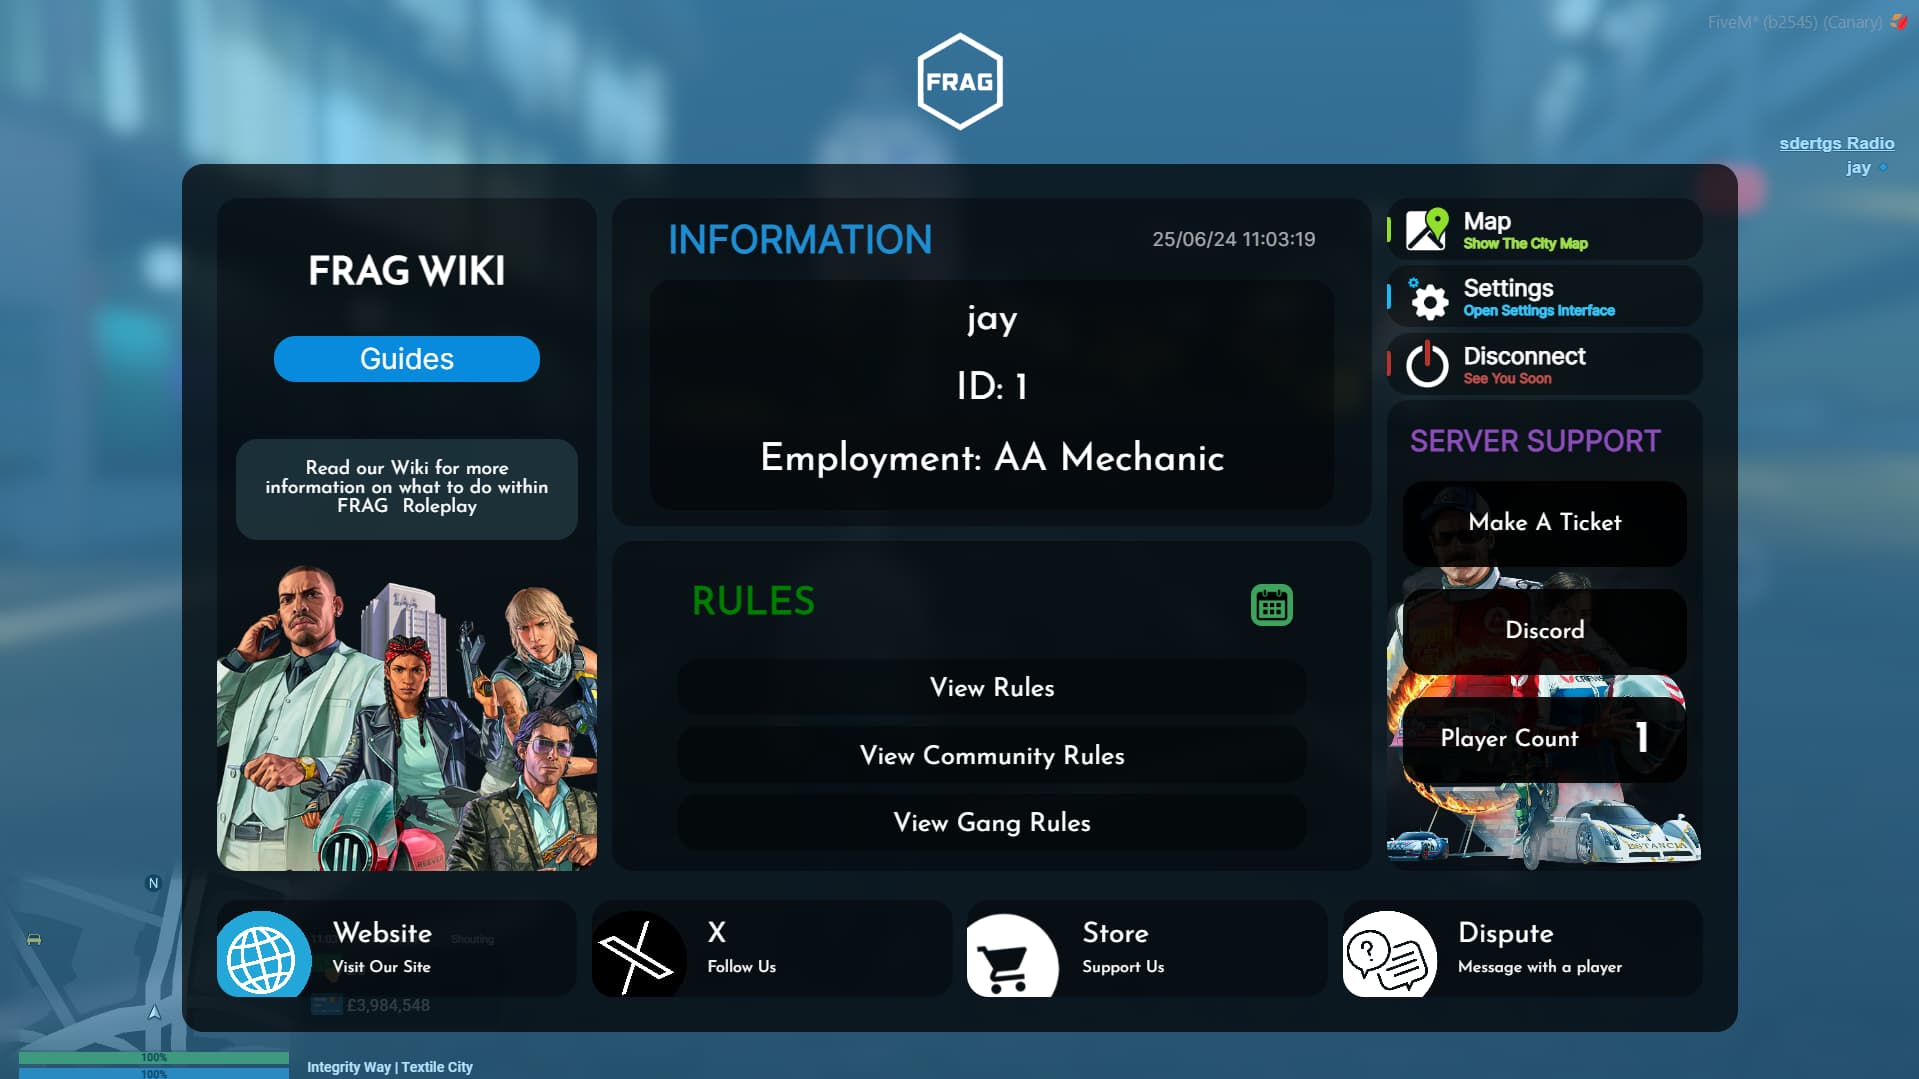Click the Website globe icon
The height and width of the screenshot is (1079, 1919).
263,954
